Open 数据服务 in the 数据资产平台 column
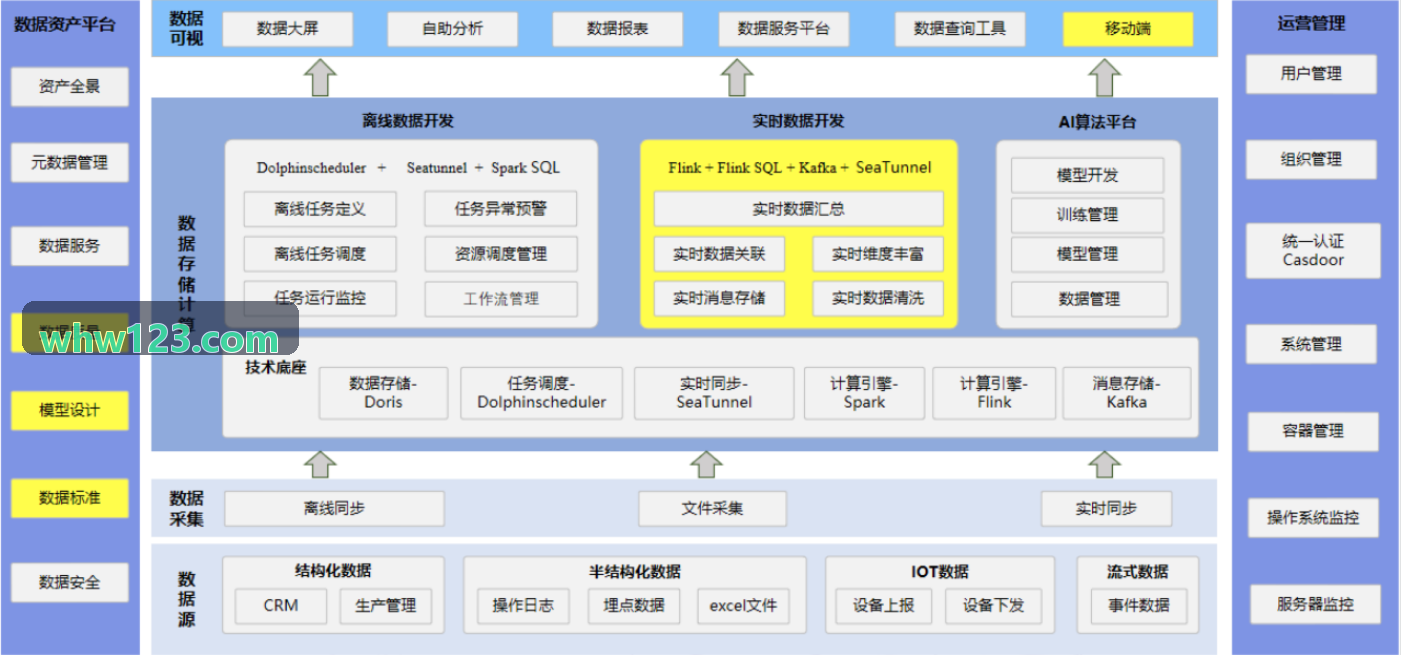This screenshot has width=1401, height=655. [70, 246]
